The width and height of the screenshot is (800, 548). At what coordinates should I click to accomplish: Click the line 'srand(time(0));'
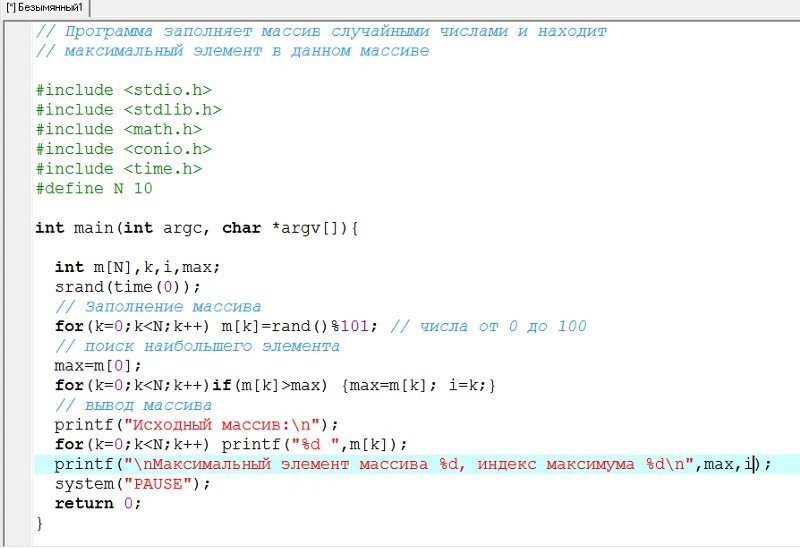click(128, 287)
